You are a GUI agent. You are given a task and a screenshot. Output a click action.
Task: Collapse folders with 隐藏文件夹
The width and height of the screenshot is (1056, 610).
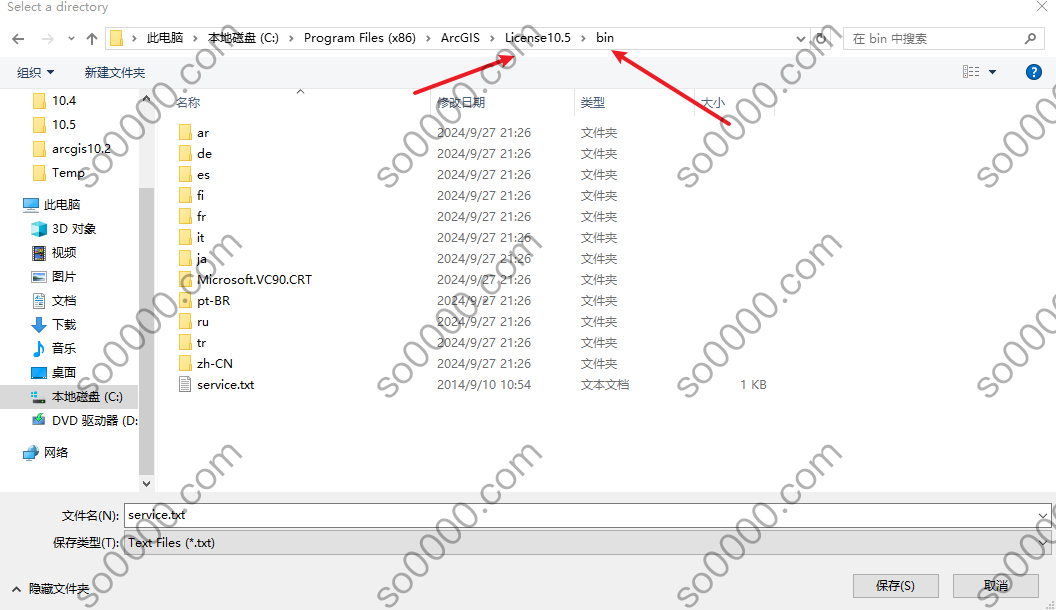point(51,588)
